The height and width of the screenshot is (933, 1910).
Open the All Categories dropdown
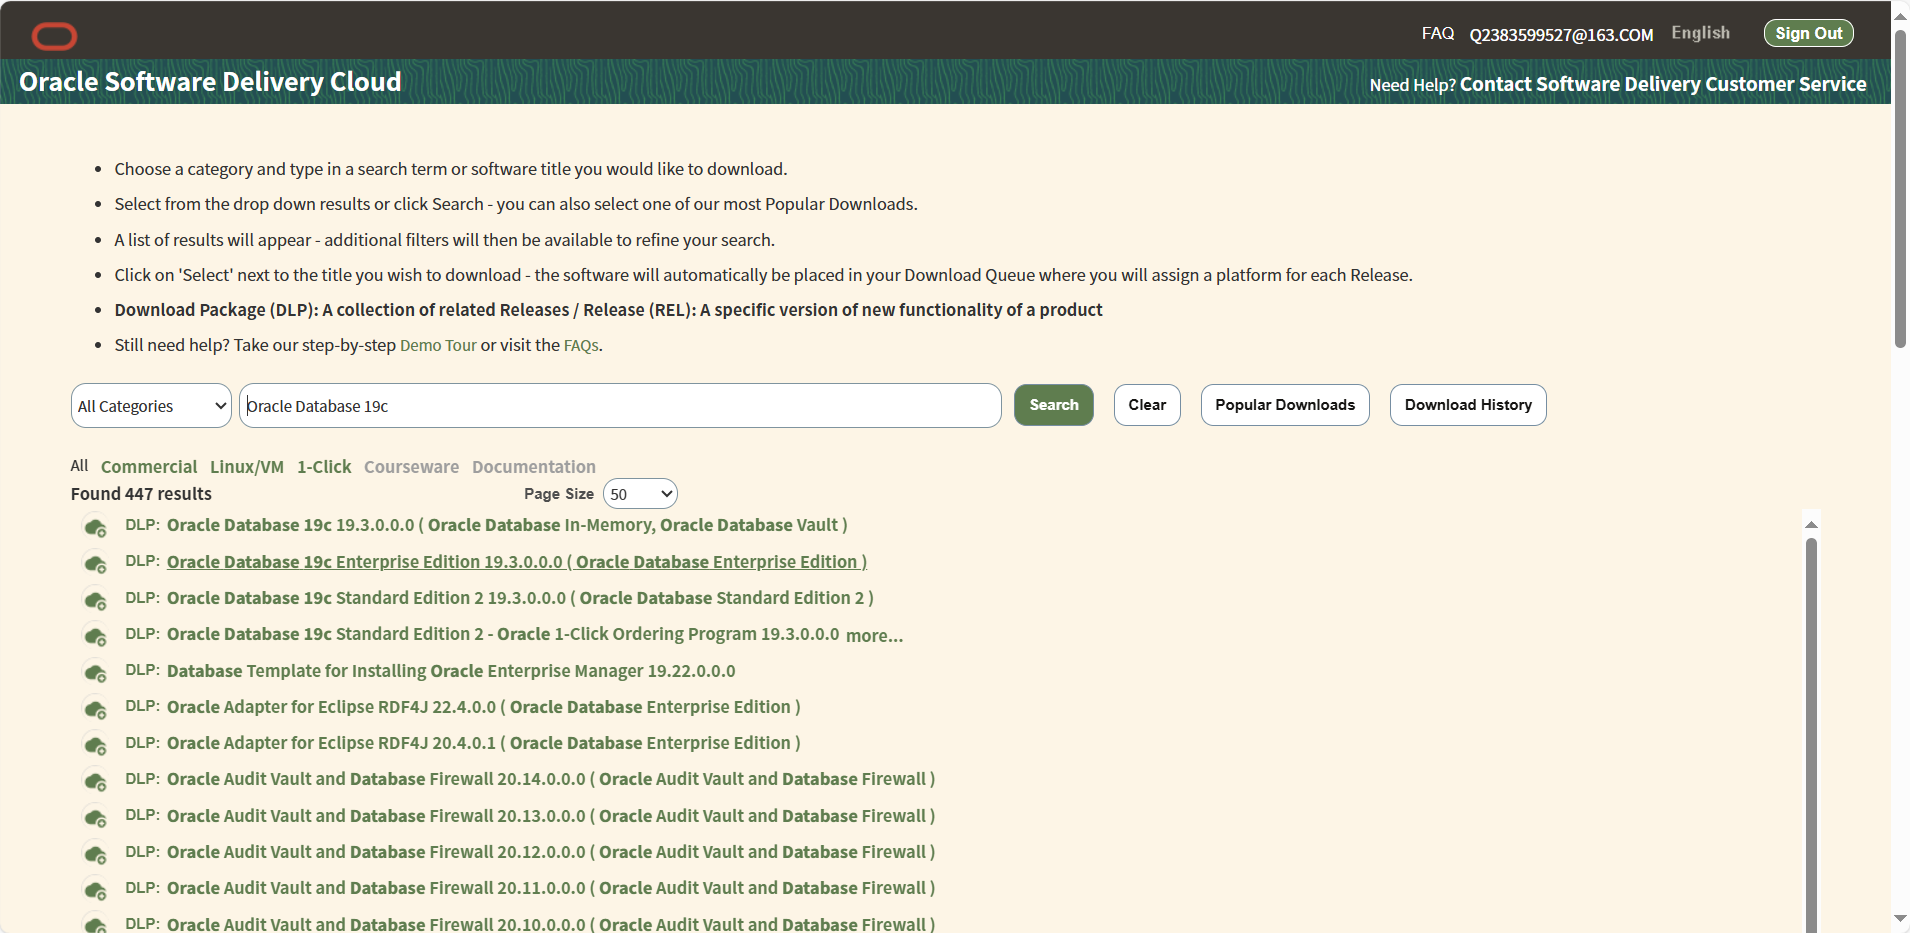click(151, 406)
